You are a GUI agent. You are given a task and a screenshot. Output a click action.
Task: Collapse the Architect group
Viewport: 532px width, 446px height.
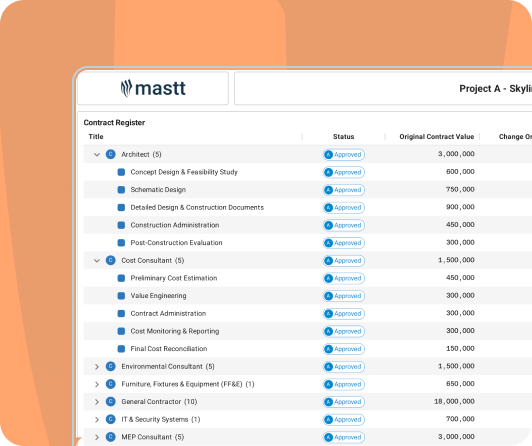point(97,155)
